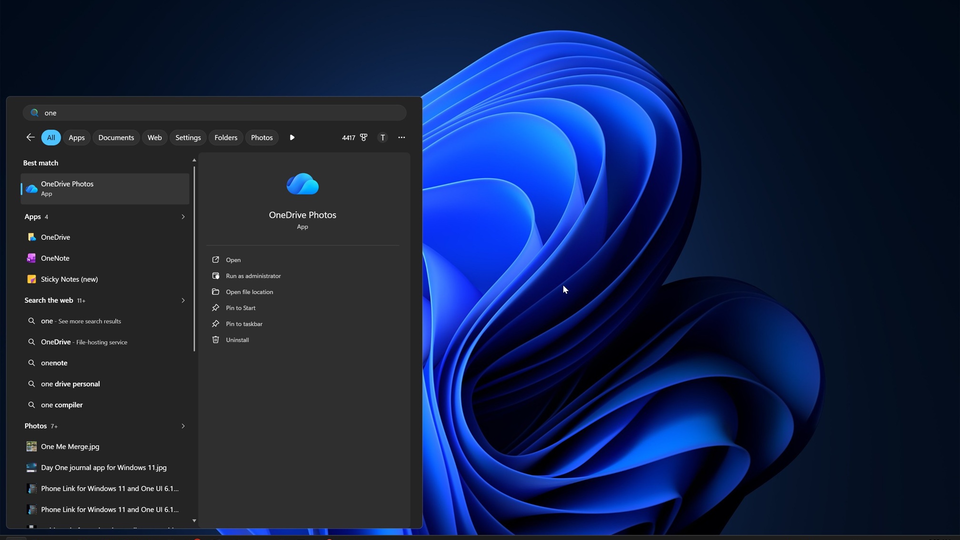Open 'Day One journal app for Windows 11.jpg'

[105, 467]
